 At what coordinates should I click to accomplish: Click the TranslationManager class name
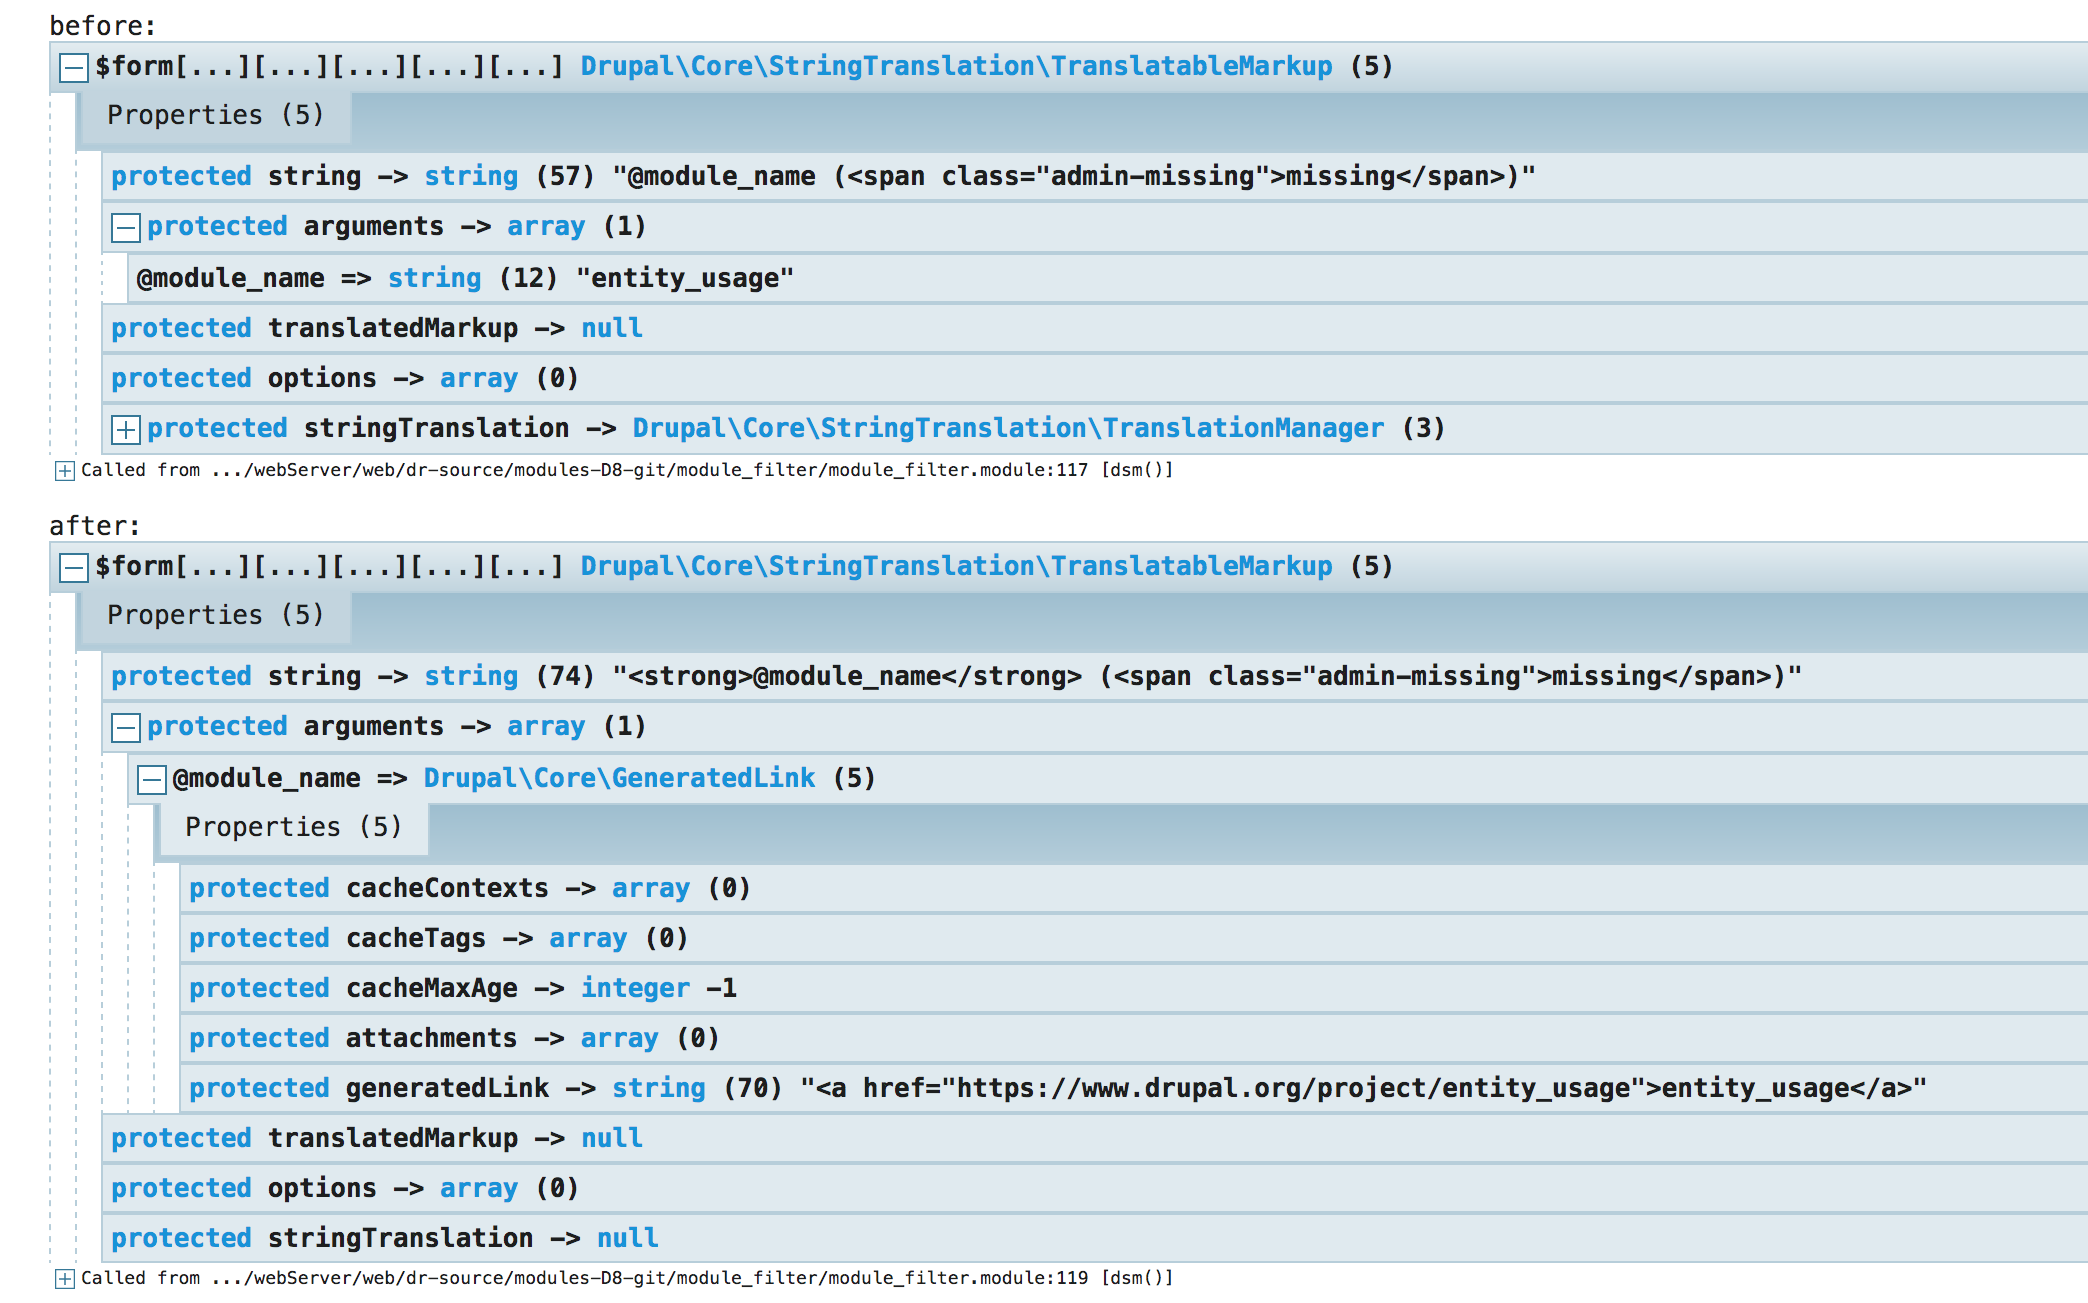(1008, 428)
